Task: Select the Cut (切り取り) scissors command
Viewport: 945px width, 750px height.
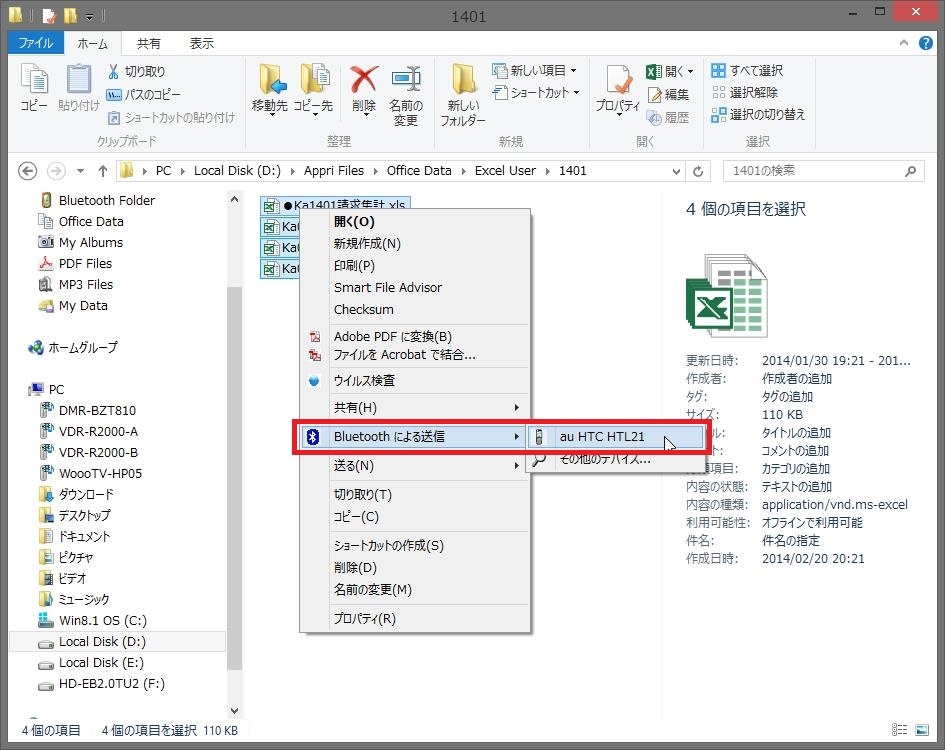Action: pyautogui.click(x=136, y=71)
